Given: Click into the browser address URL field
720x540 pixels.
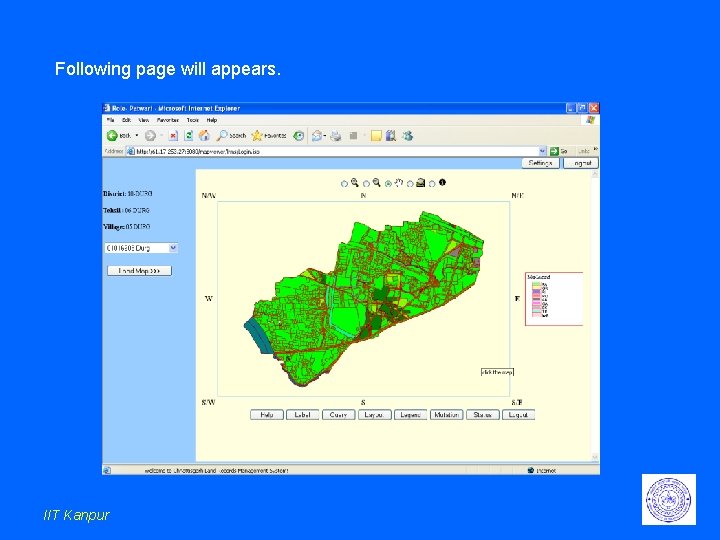Looking at the screenshot, I should [335, 151].
